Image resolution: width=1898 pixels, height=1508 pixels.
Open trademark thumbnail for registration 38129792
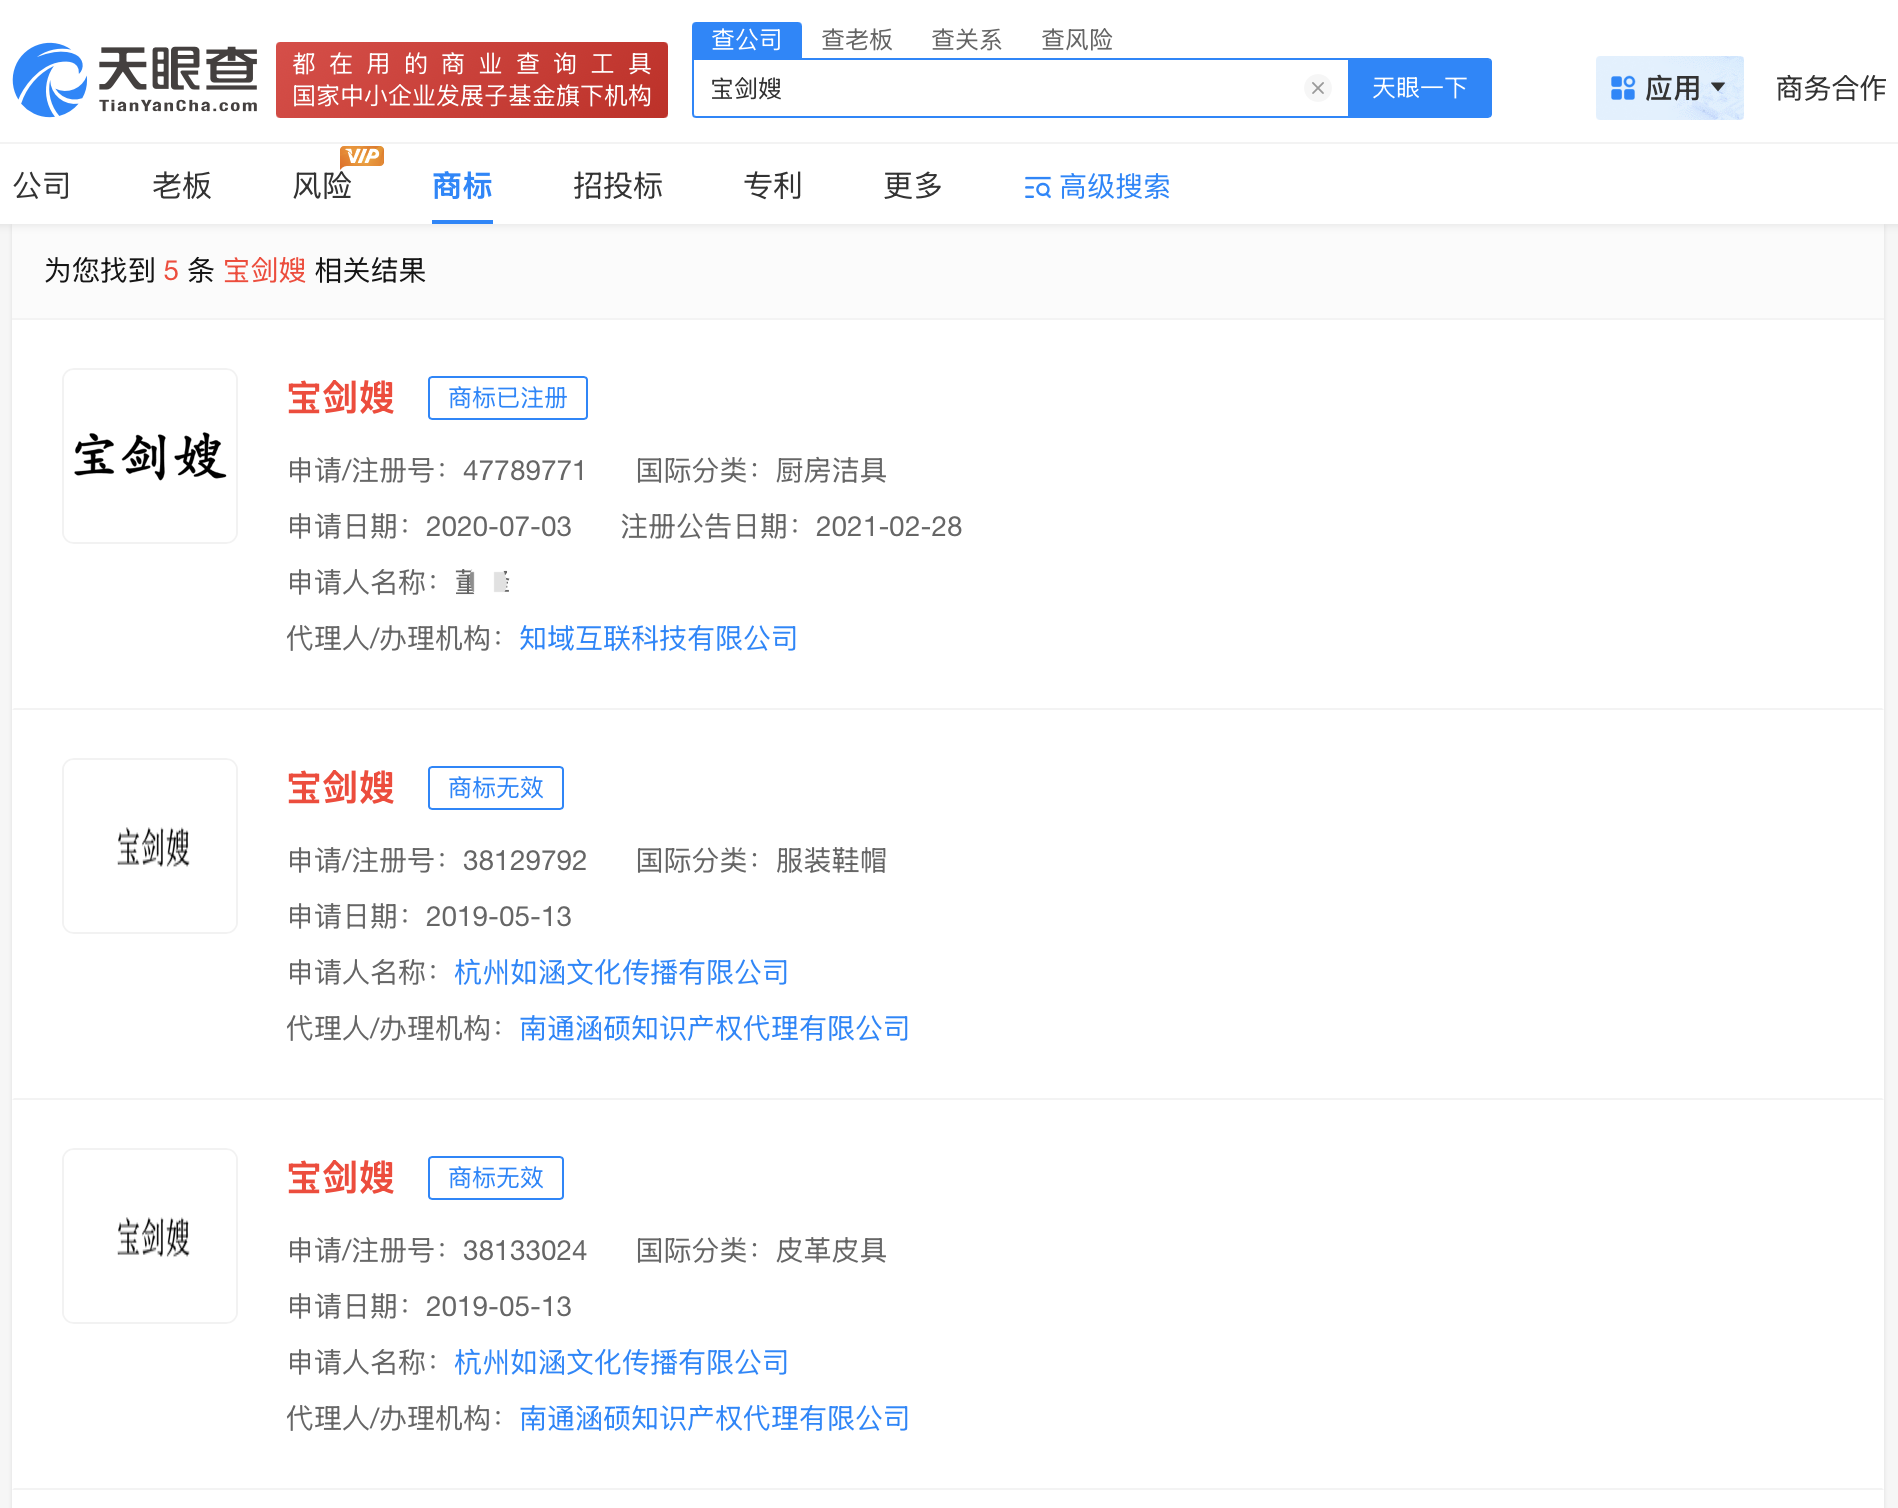click(150, 846)
